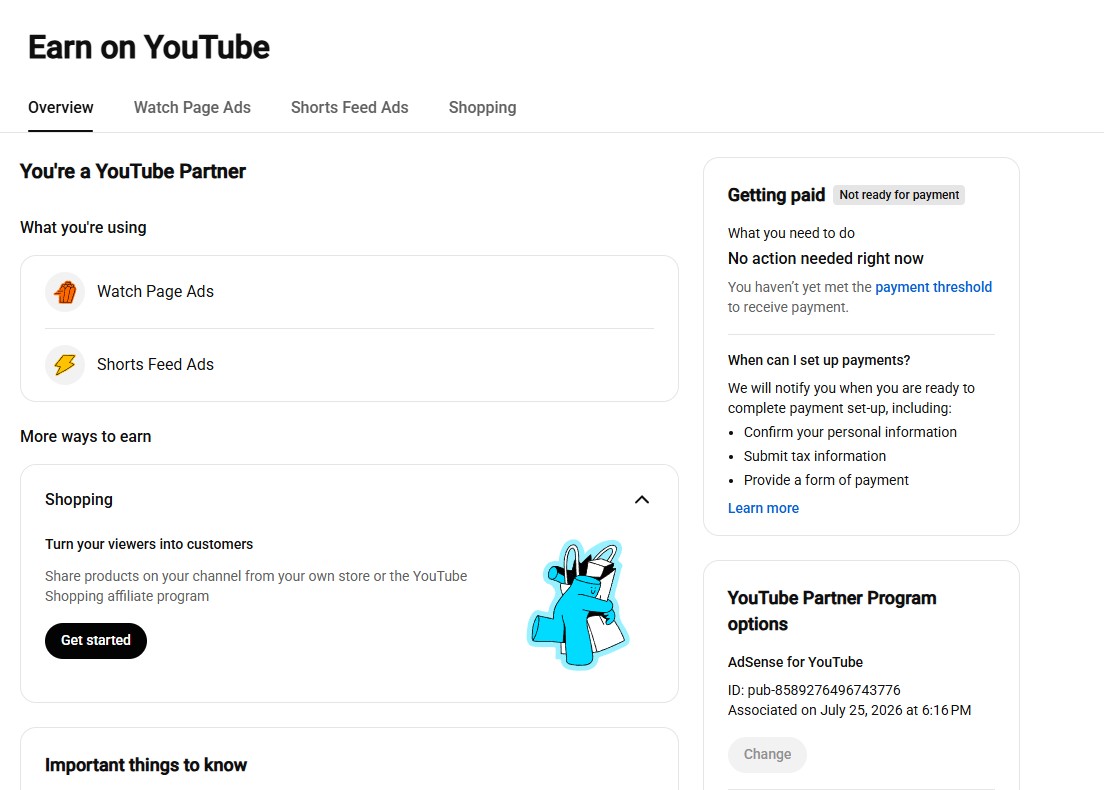The width and height of the screenshot is (1104, 790).
Task: Click the Get started button
Action: (96, 641)
